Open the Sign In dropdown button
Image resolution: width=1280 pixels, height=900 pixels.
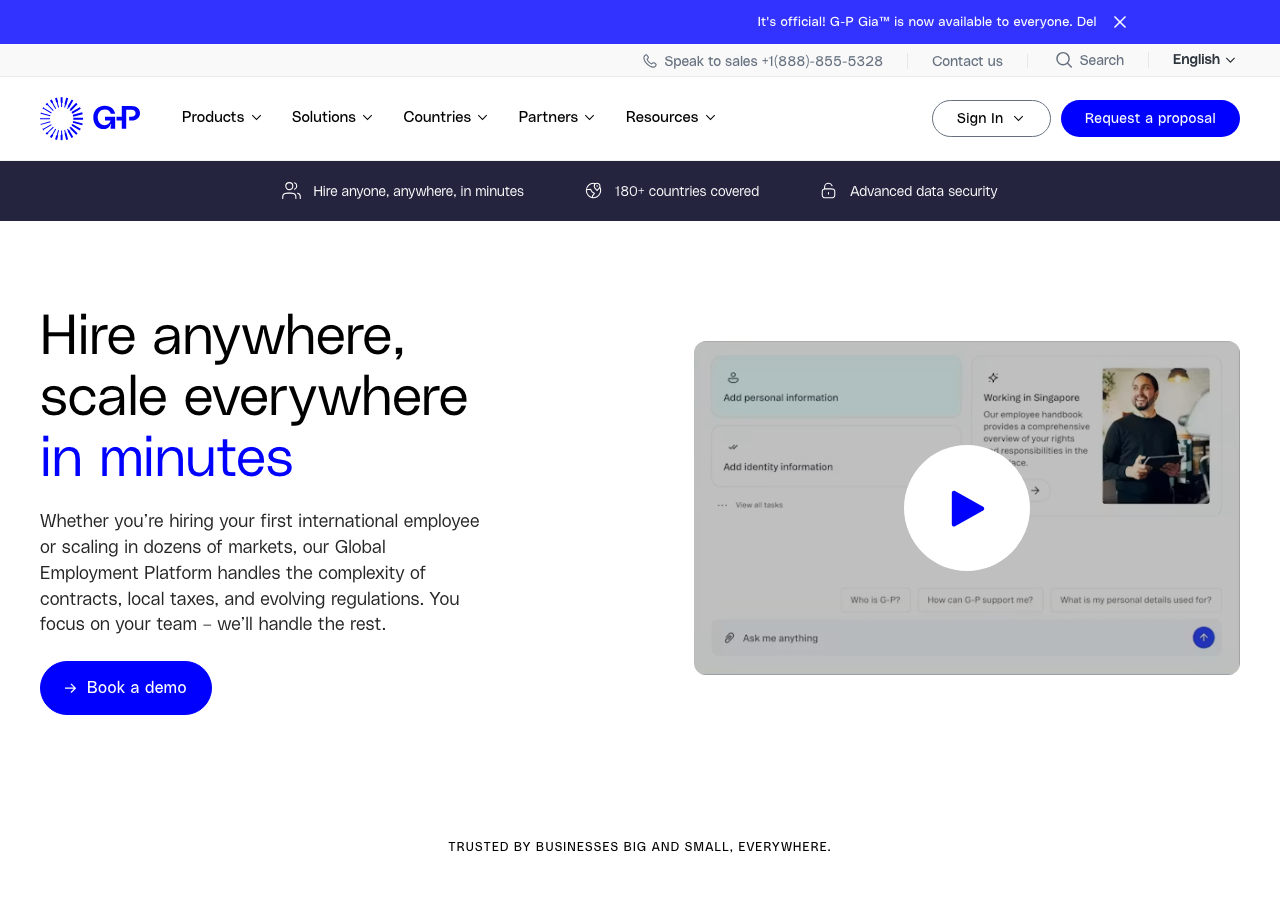(x=991, y=118)
